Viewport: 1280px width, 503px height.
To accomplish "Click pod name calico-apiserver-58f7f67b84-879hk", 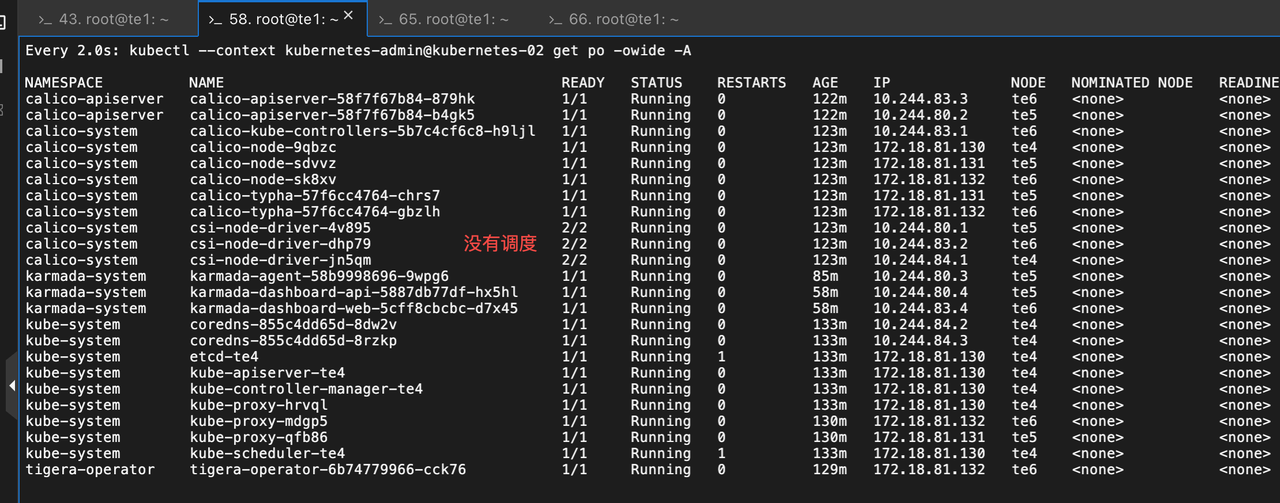I will click(332, 99).
